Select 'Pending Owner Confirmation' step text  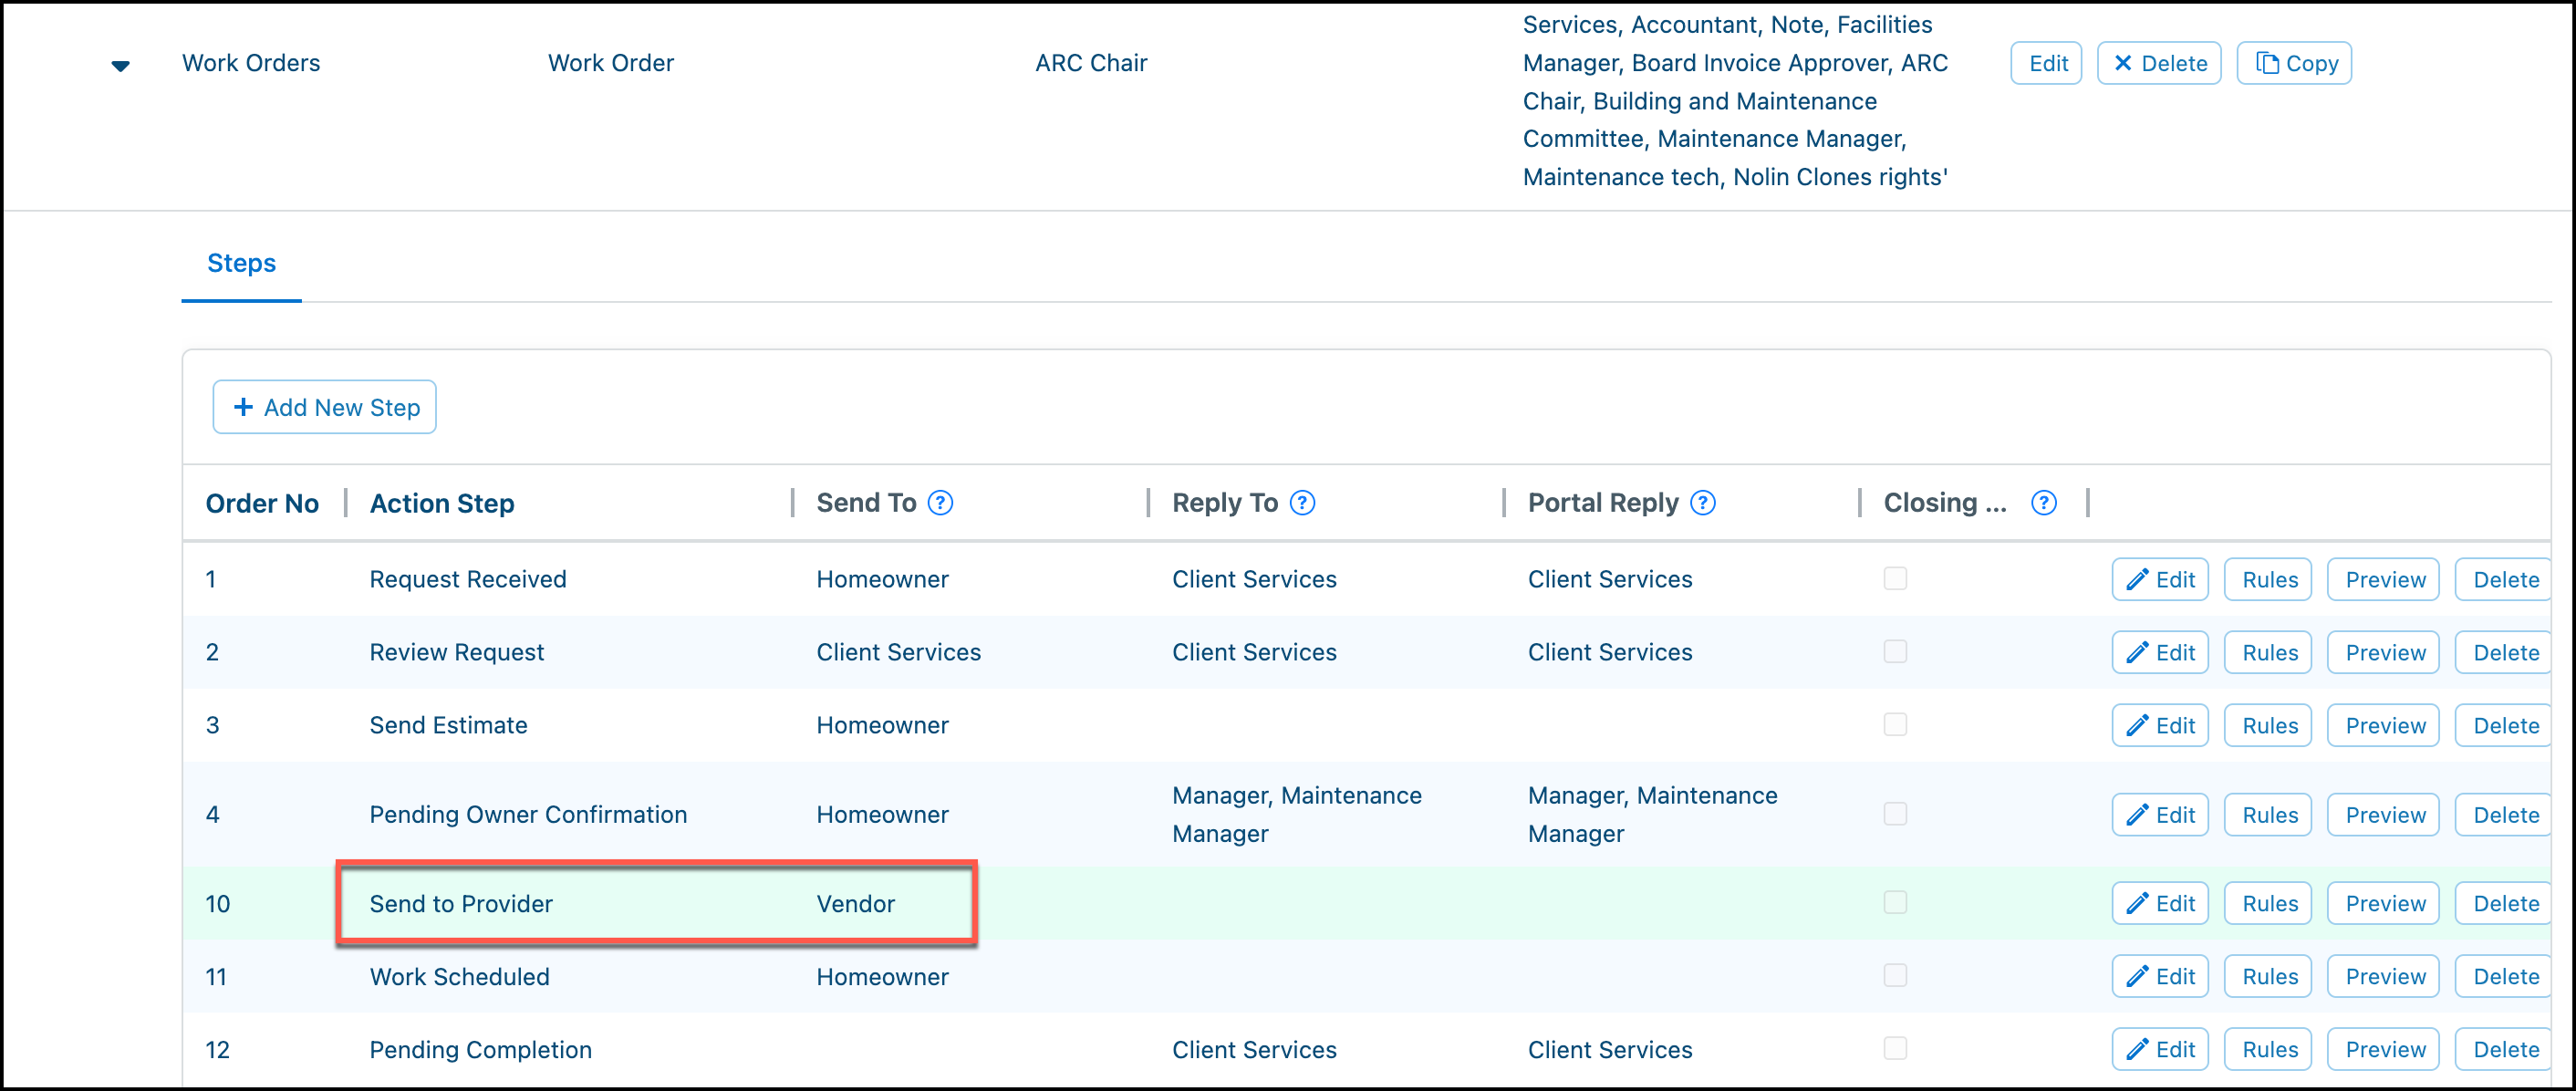click(528, 814)
